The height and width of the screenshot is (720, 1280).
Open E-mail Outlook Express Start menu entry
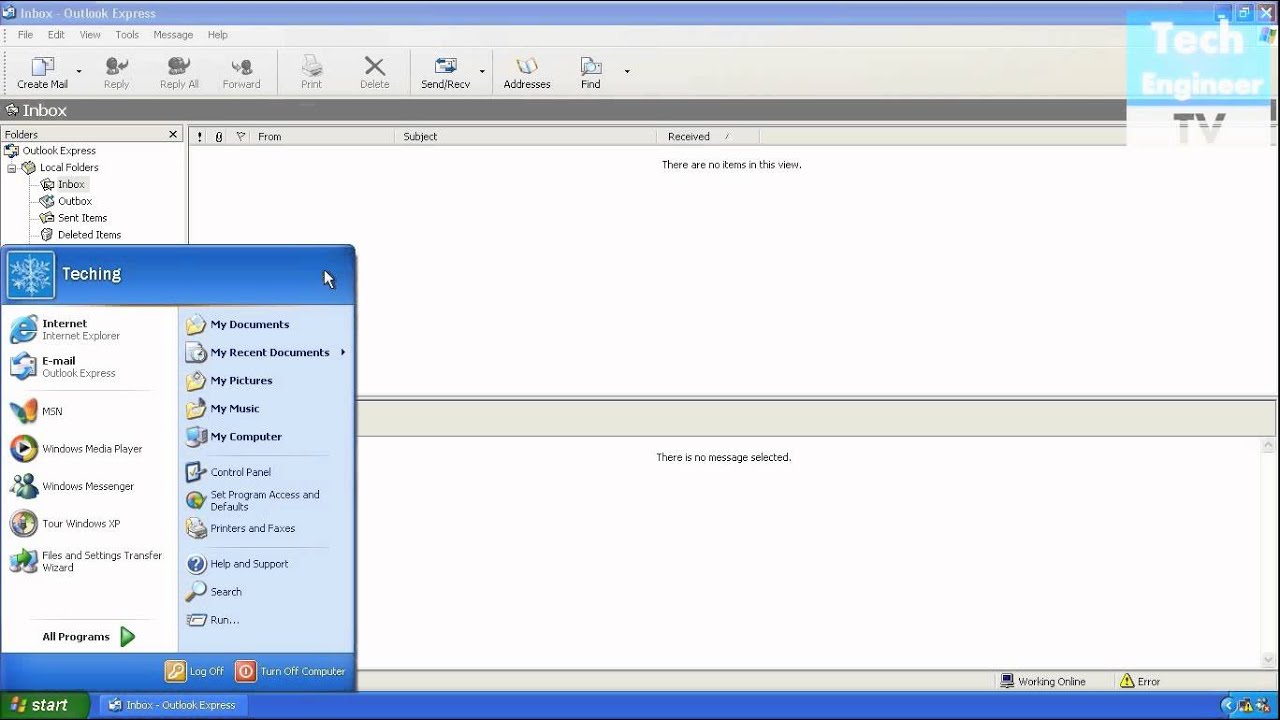point(90,366)
